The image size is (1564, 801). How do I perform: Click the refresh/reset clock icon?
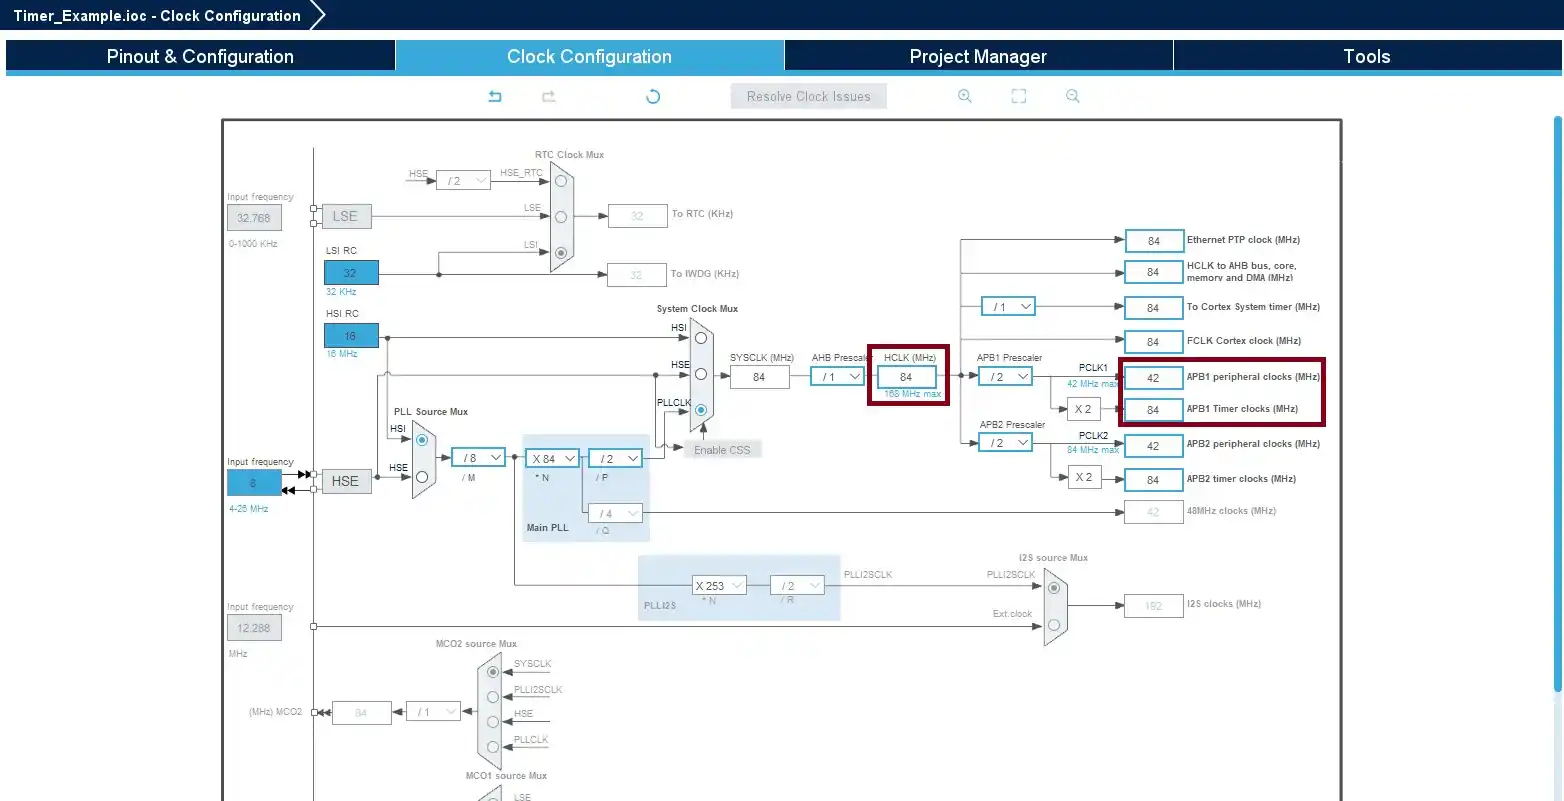[653, 96]
